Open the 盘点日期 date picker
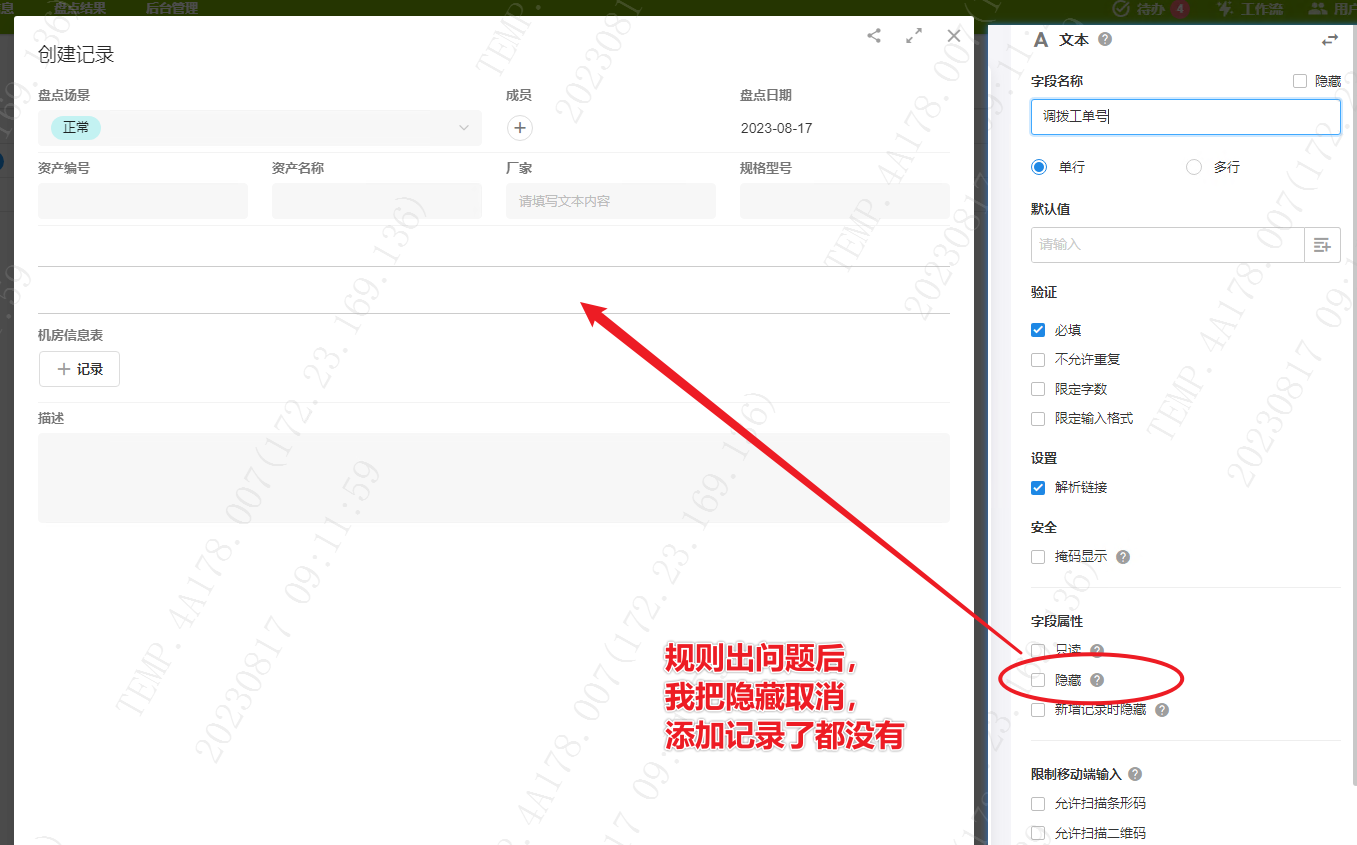This screenshot has height=845, width=1357. pos(842,128)
